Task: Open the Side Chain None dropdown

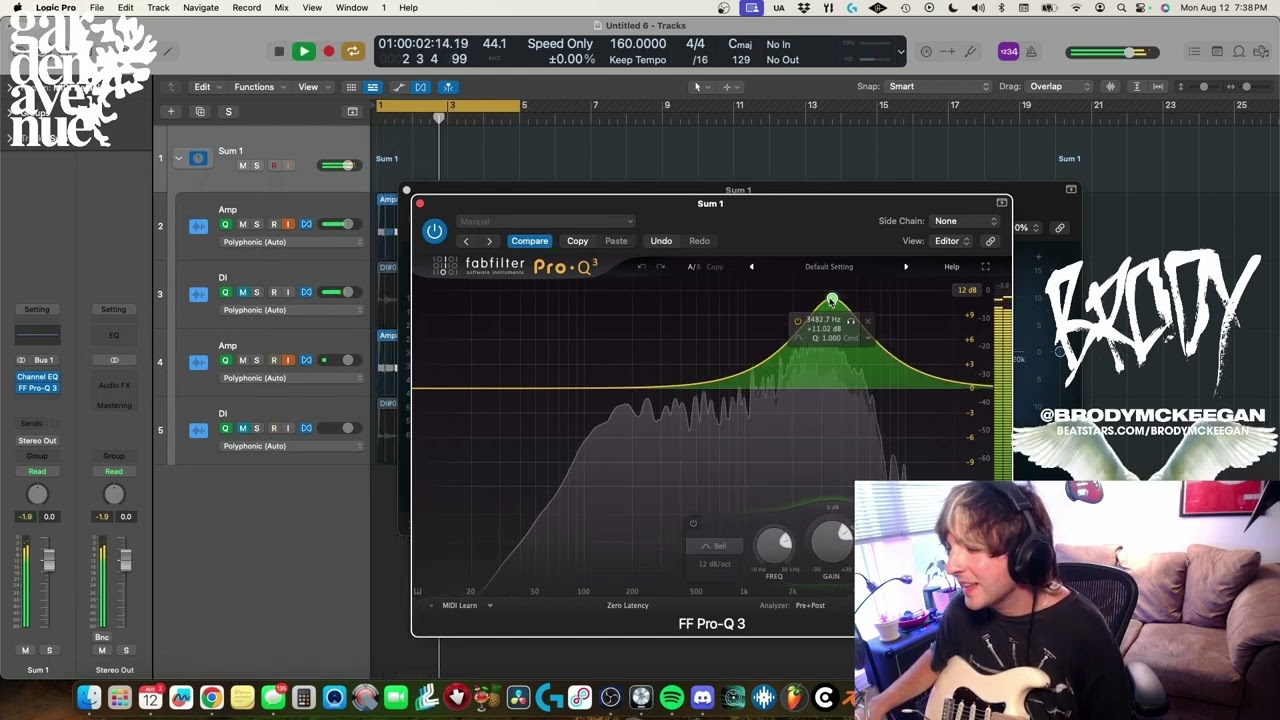Action: point(964,221)
